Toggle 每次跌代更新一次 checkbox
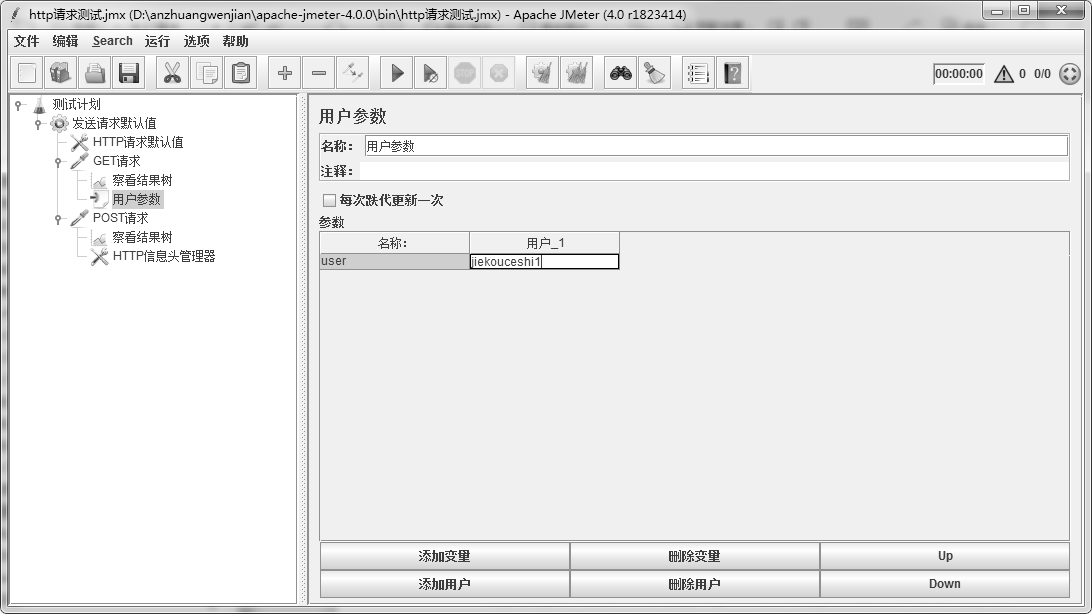The height and width of the screenshot is (614, 1092). click(x=329, y=200)
